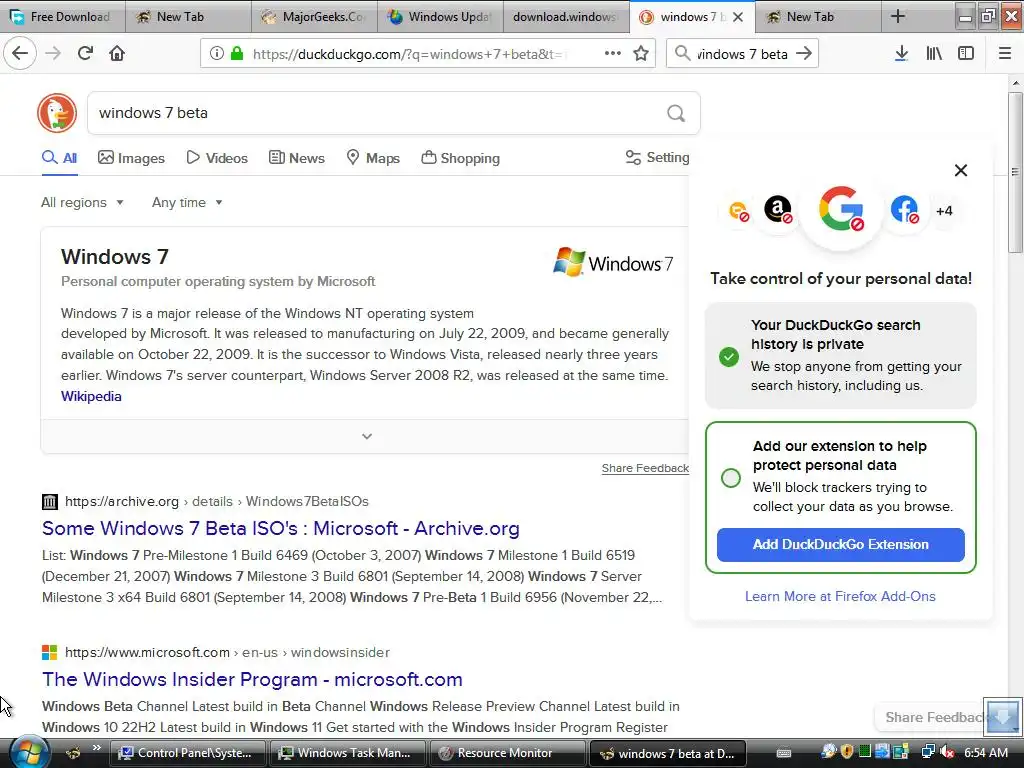Screen dimensions: 1024x768
Task: Open Some Windows 7 Beta ISO's result
Action: click(281, 528)
